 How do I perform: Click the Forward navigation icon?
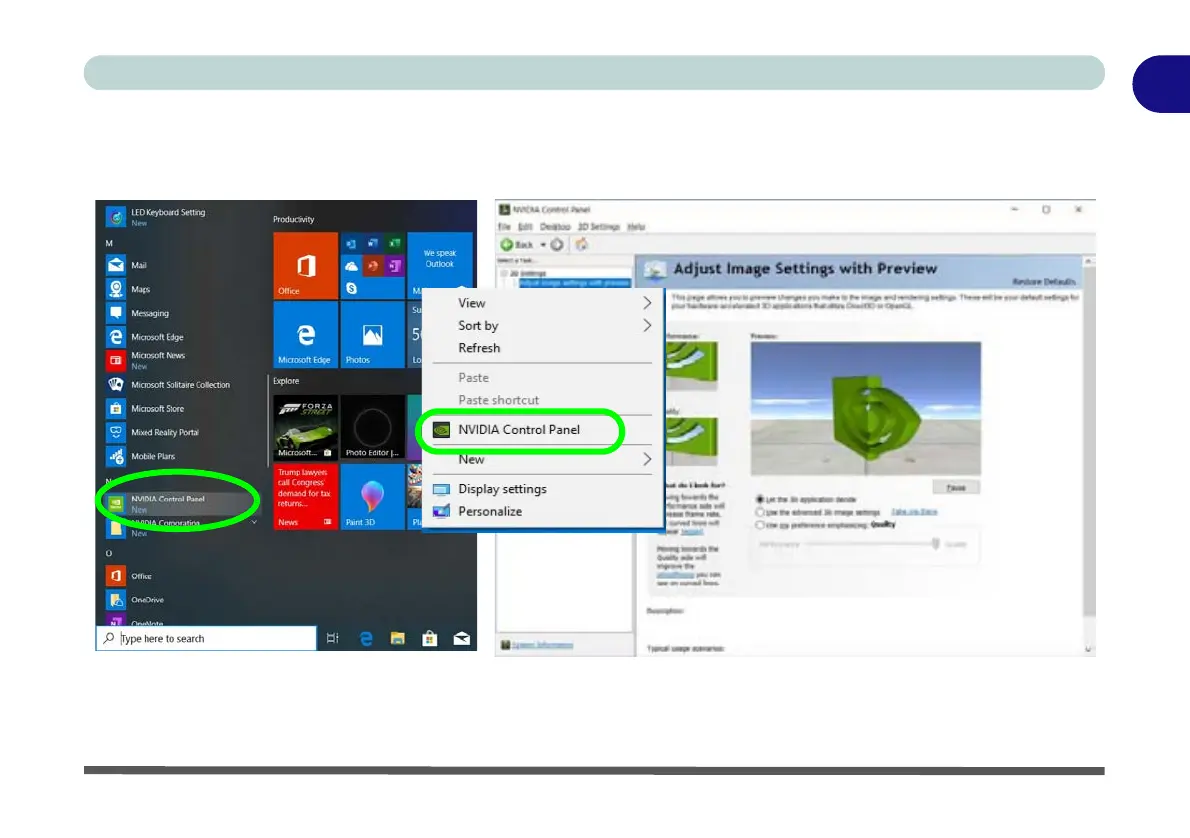point(556,244)
